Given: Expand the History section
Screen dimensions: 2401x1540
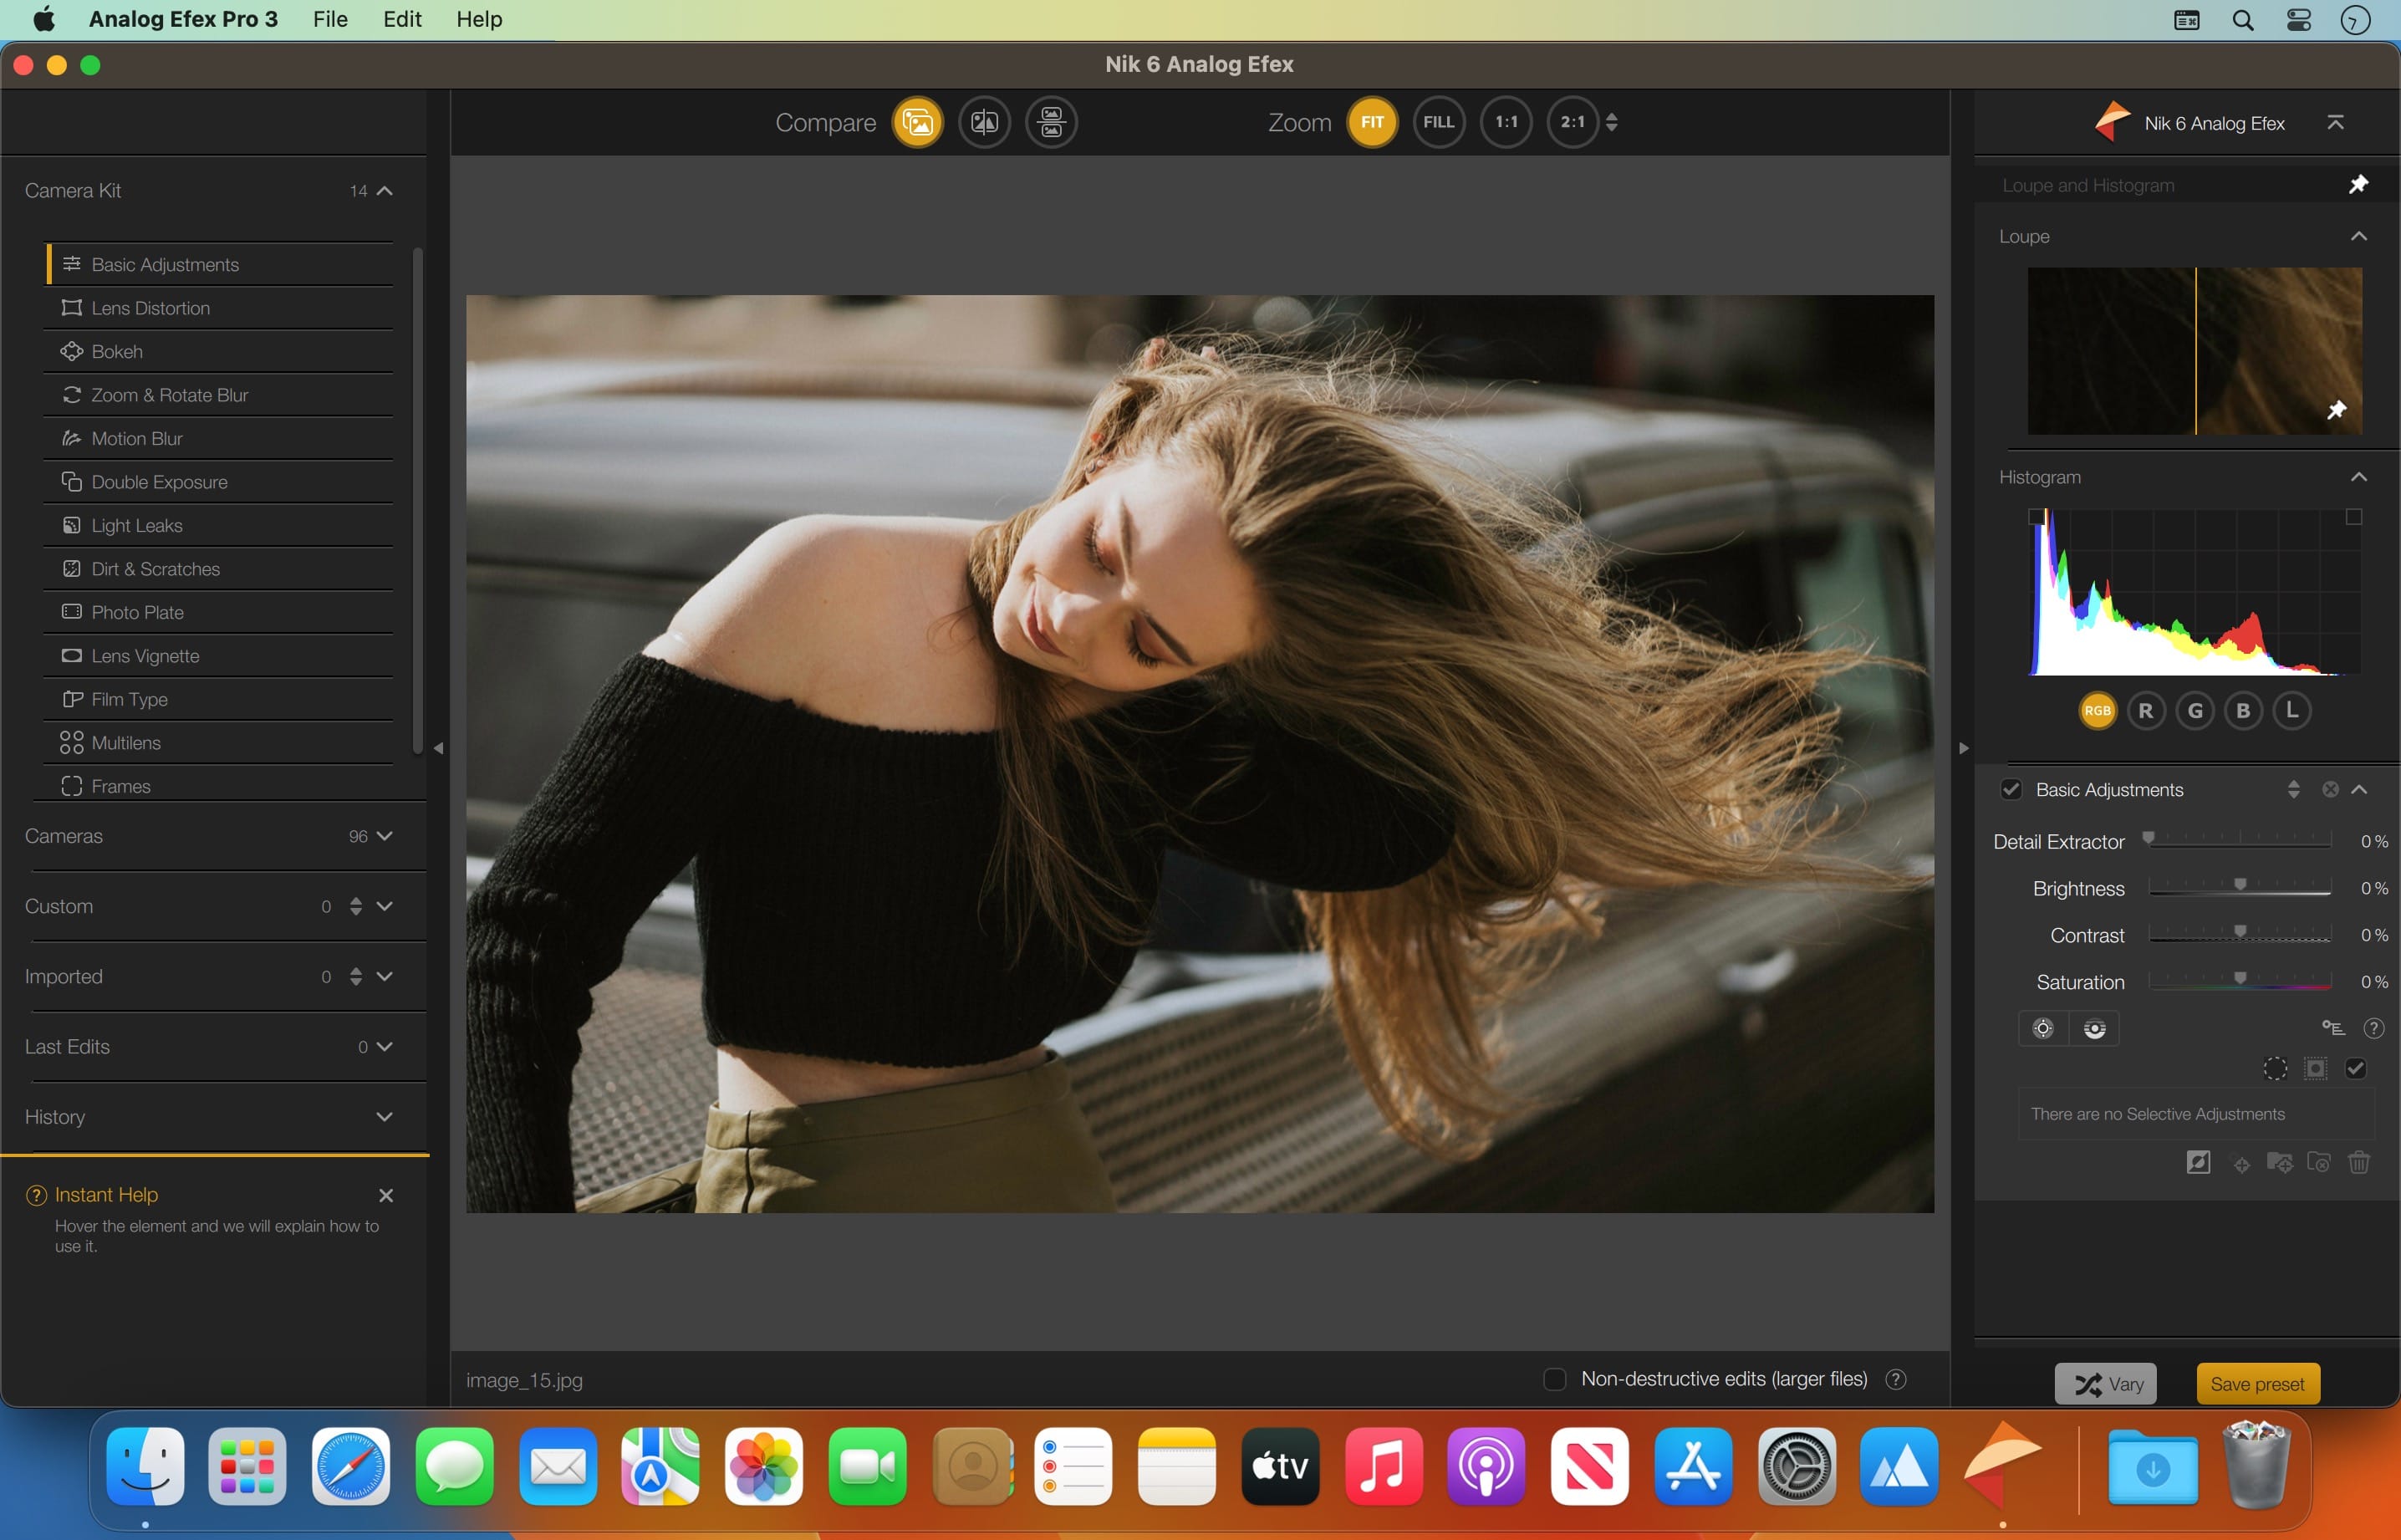Looking at the screenshot, I should coord(384,1116).
